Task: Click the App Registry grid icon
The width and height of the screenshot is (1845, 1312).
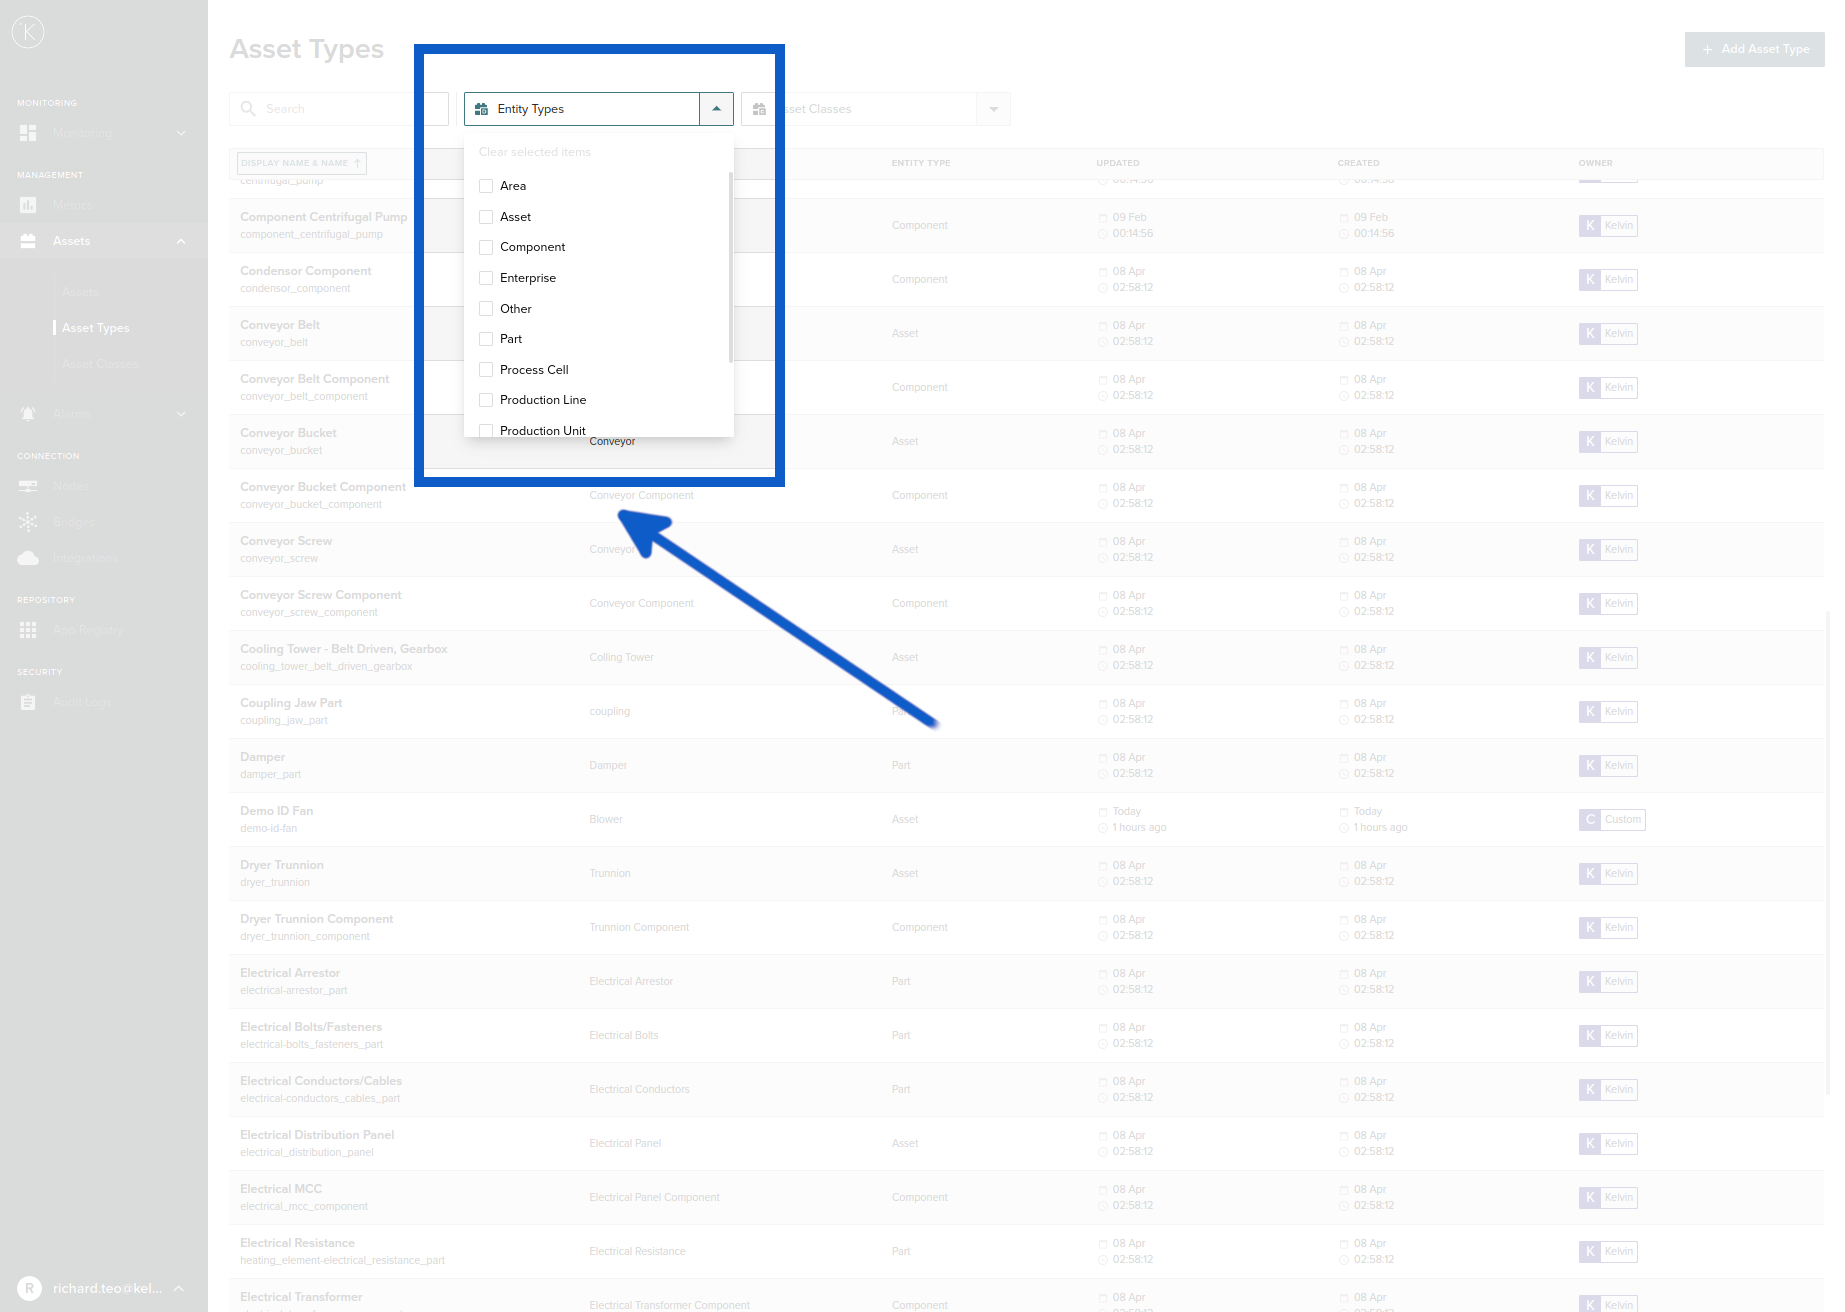Action: pos(28,630)
